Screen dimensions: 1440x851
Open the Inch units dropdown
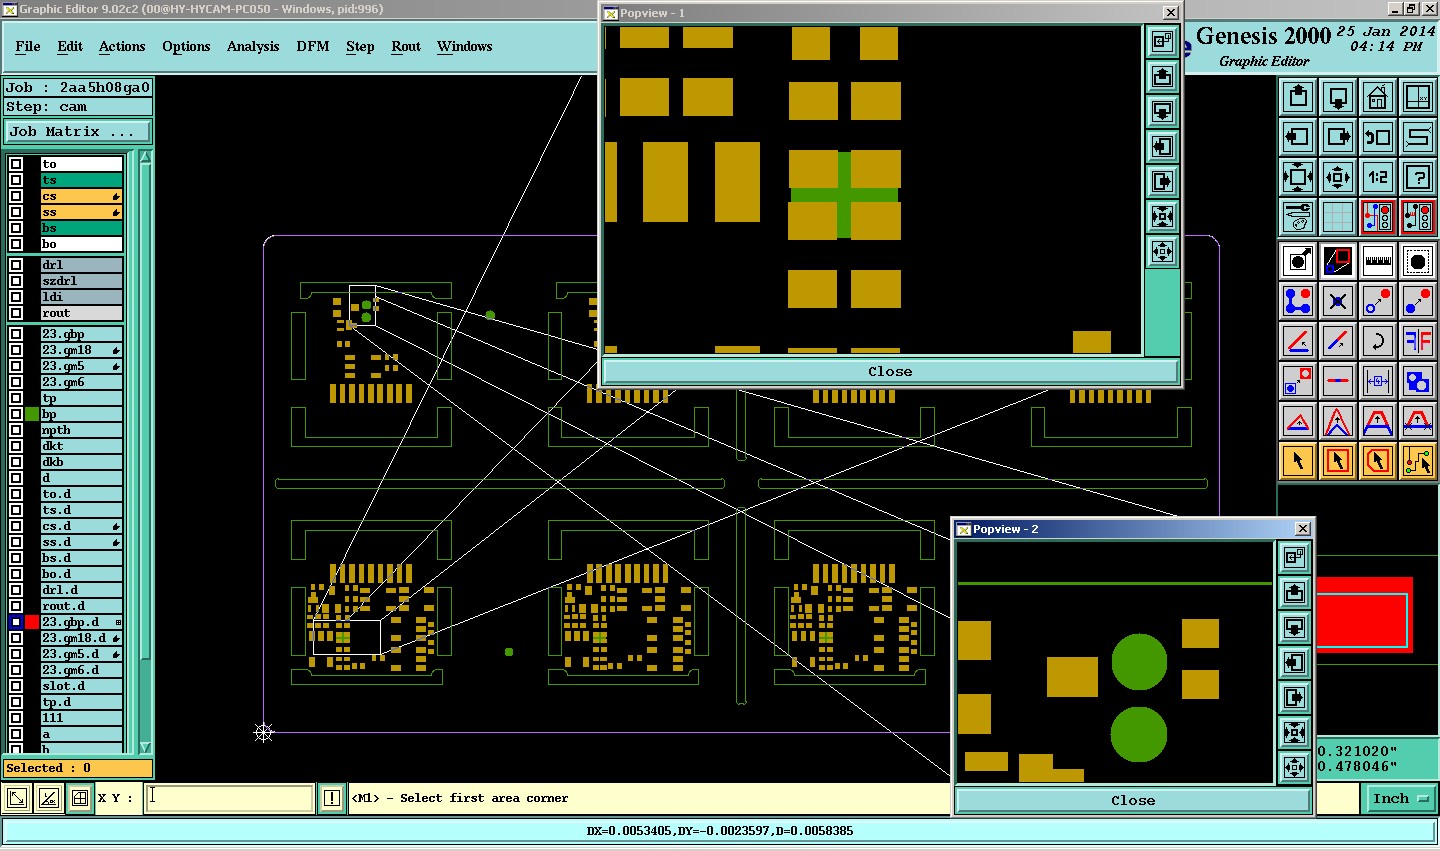click(x=1400, y=798)
